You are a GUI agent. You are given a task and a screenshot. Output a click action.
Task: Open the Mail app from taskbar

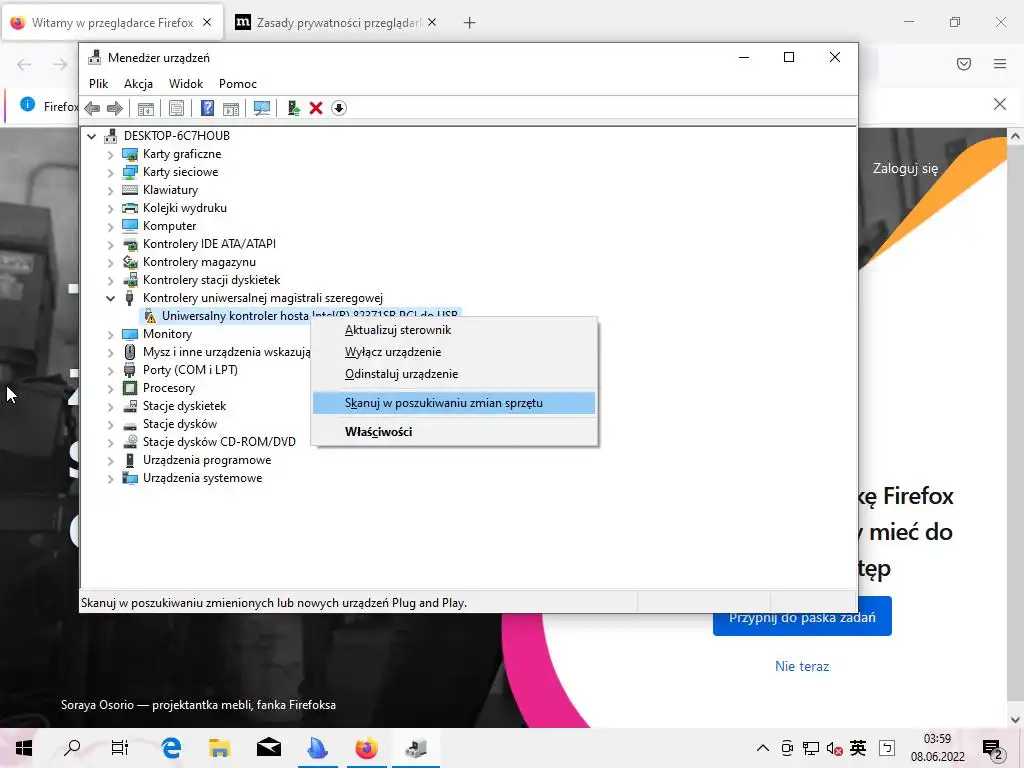coord(268,748)
